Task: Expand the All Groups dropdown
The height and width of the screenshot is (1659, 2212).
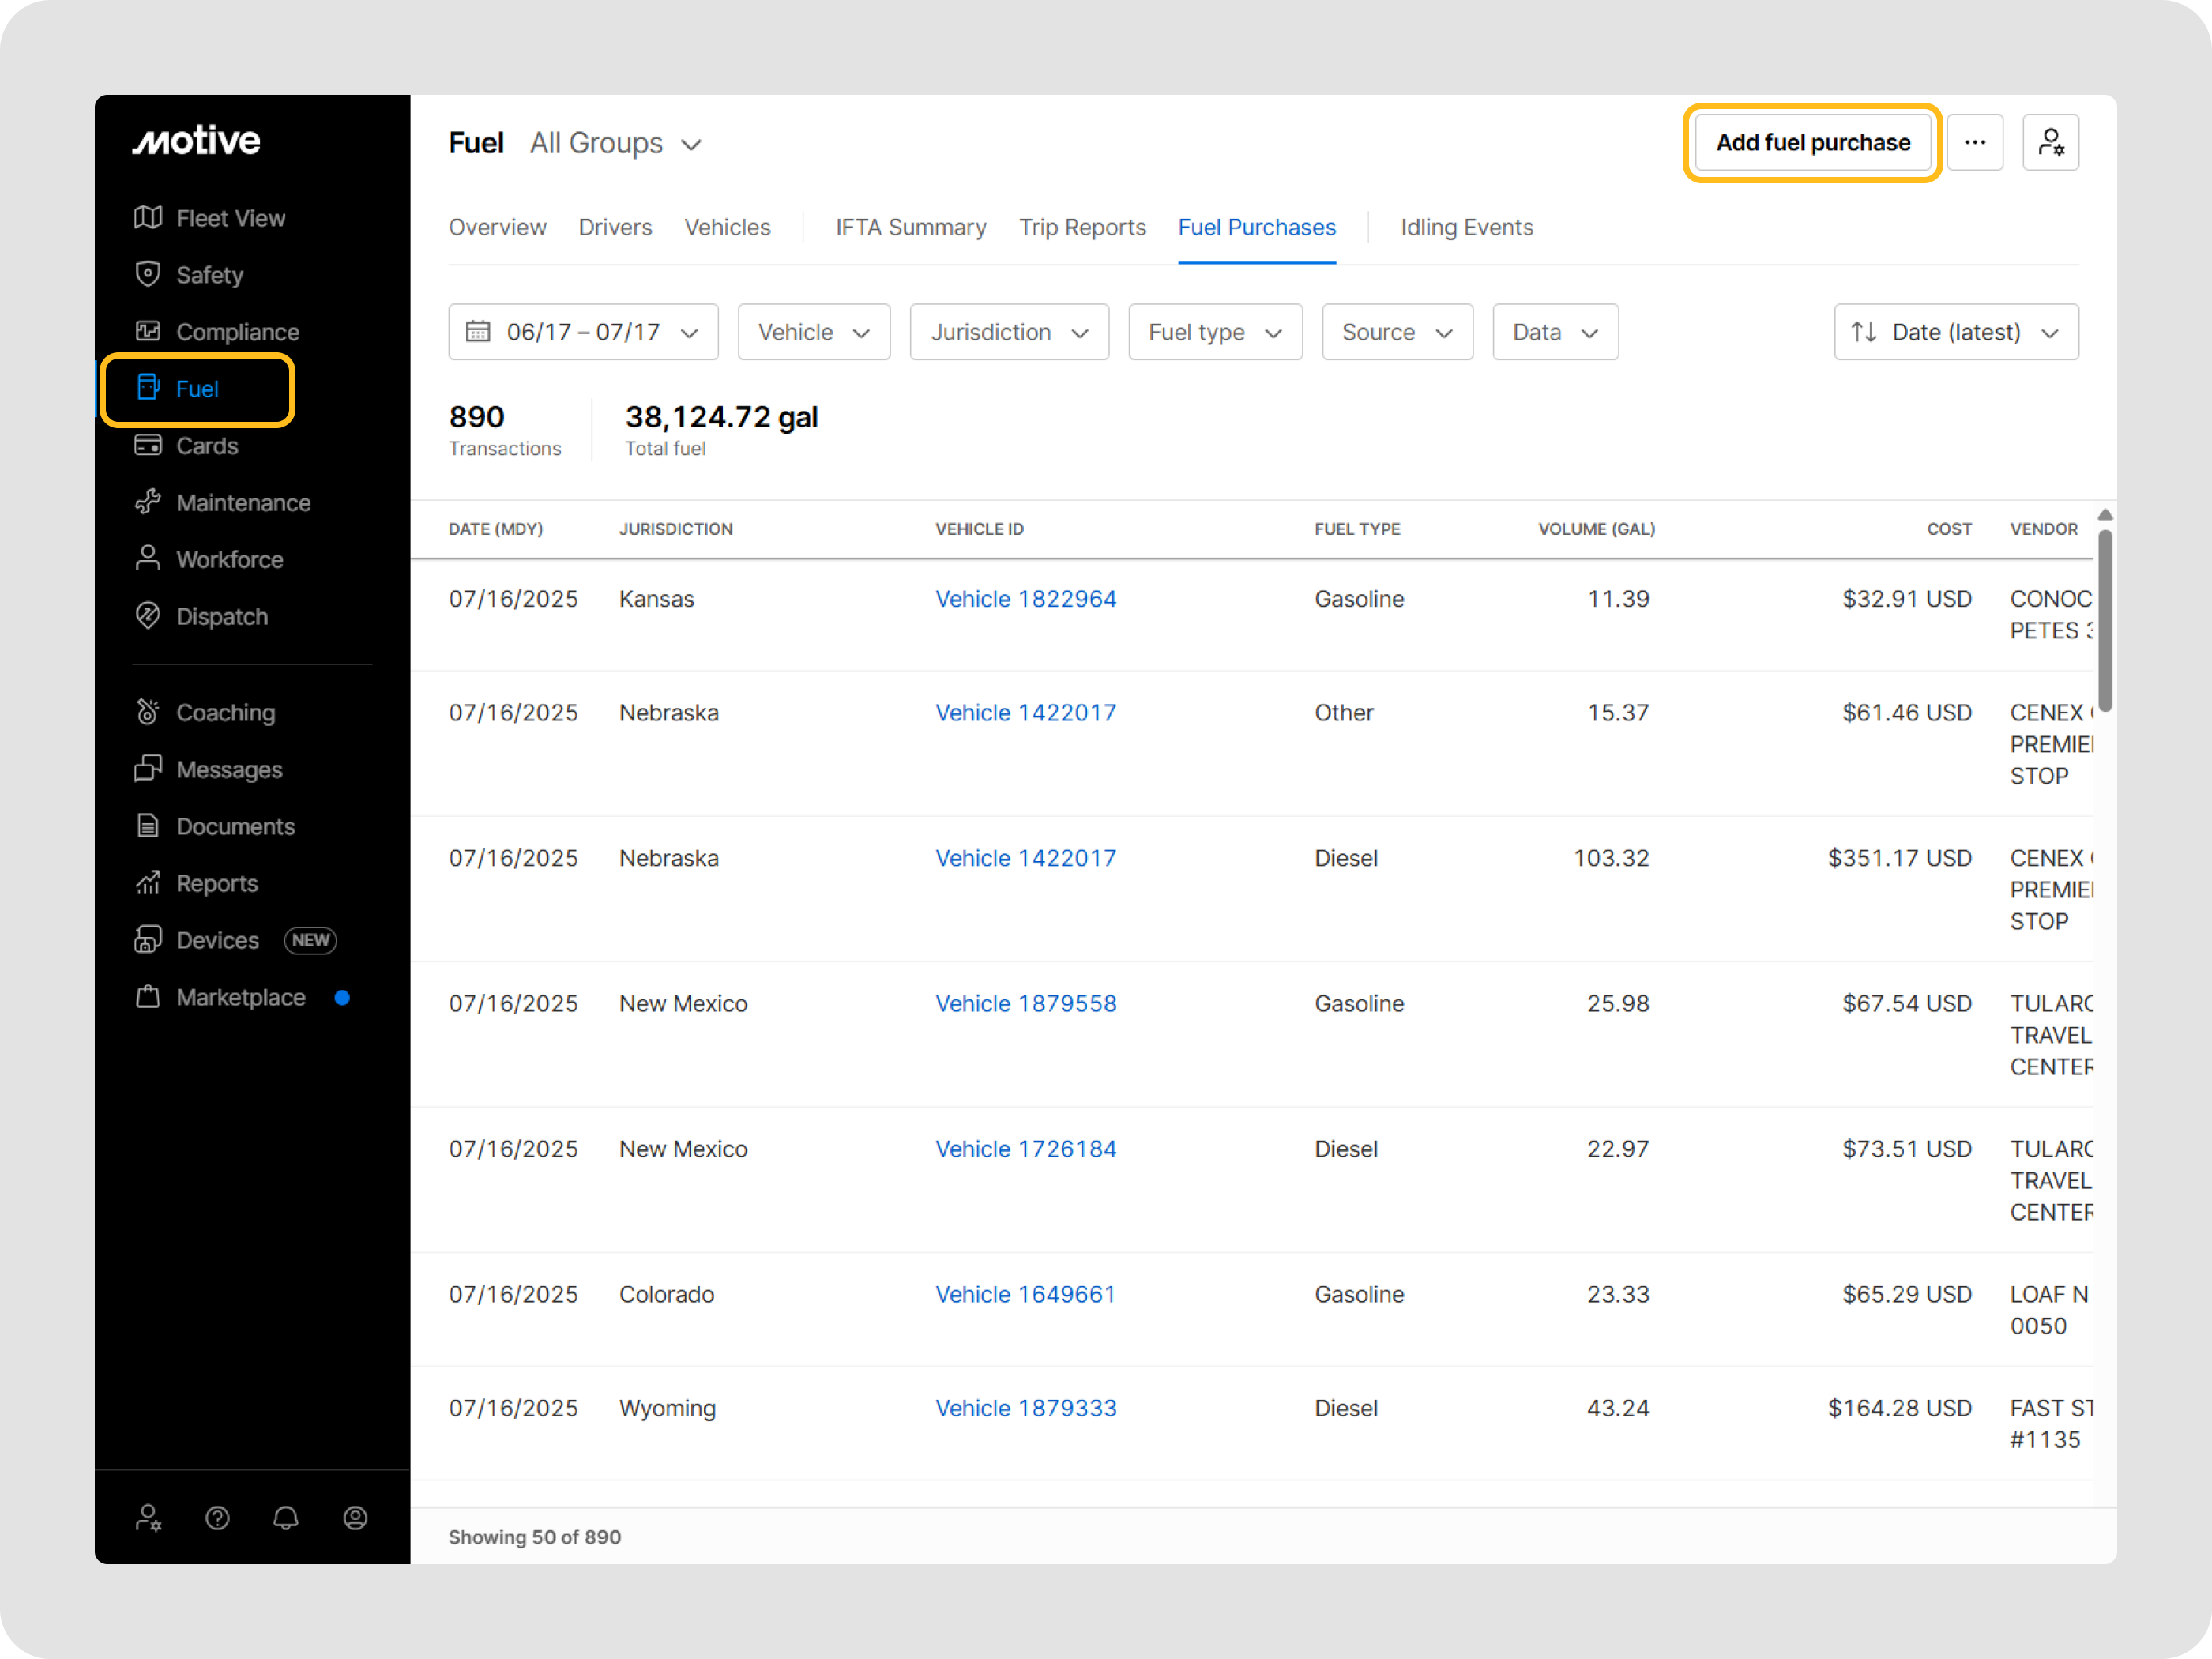Action: [616, 144]
